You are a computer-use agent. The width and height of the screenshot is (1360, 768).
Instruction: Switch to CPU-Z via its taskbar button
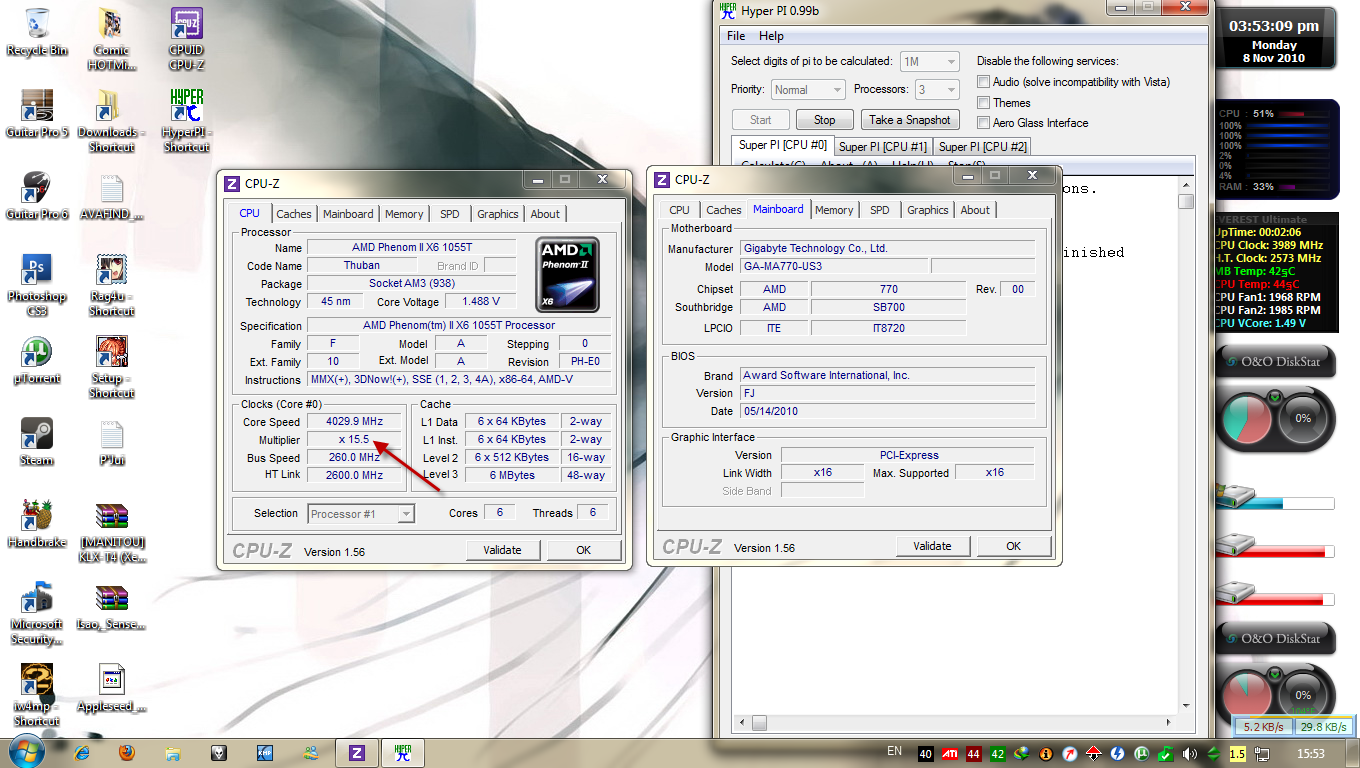tap(357, 752)
